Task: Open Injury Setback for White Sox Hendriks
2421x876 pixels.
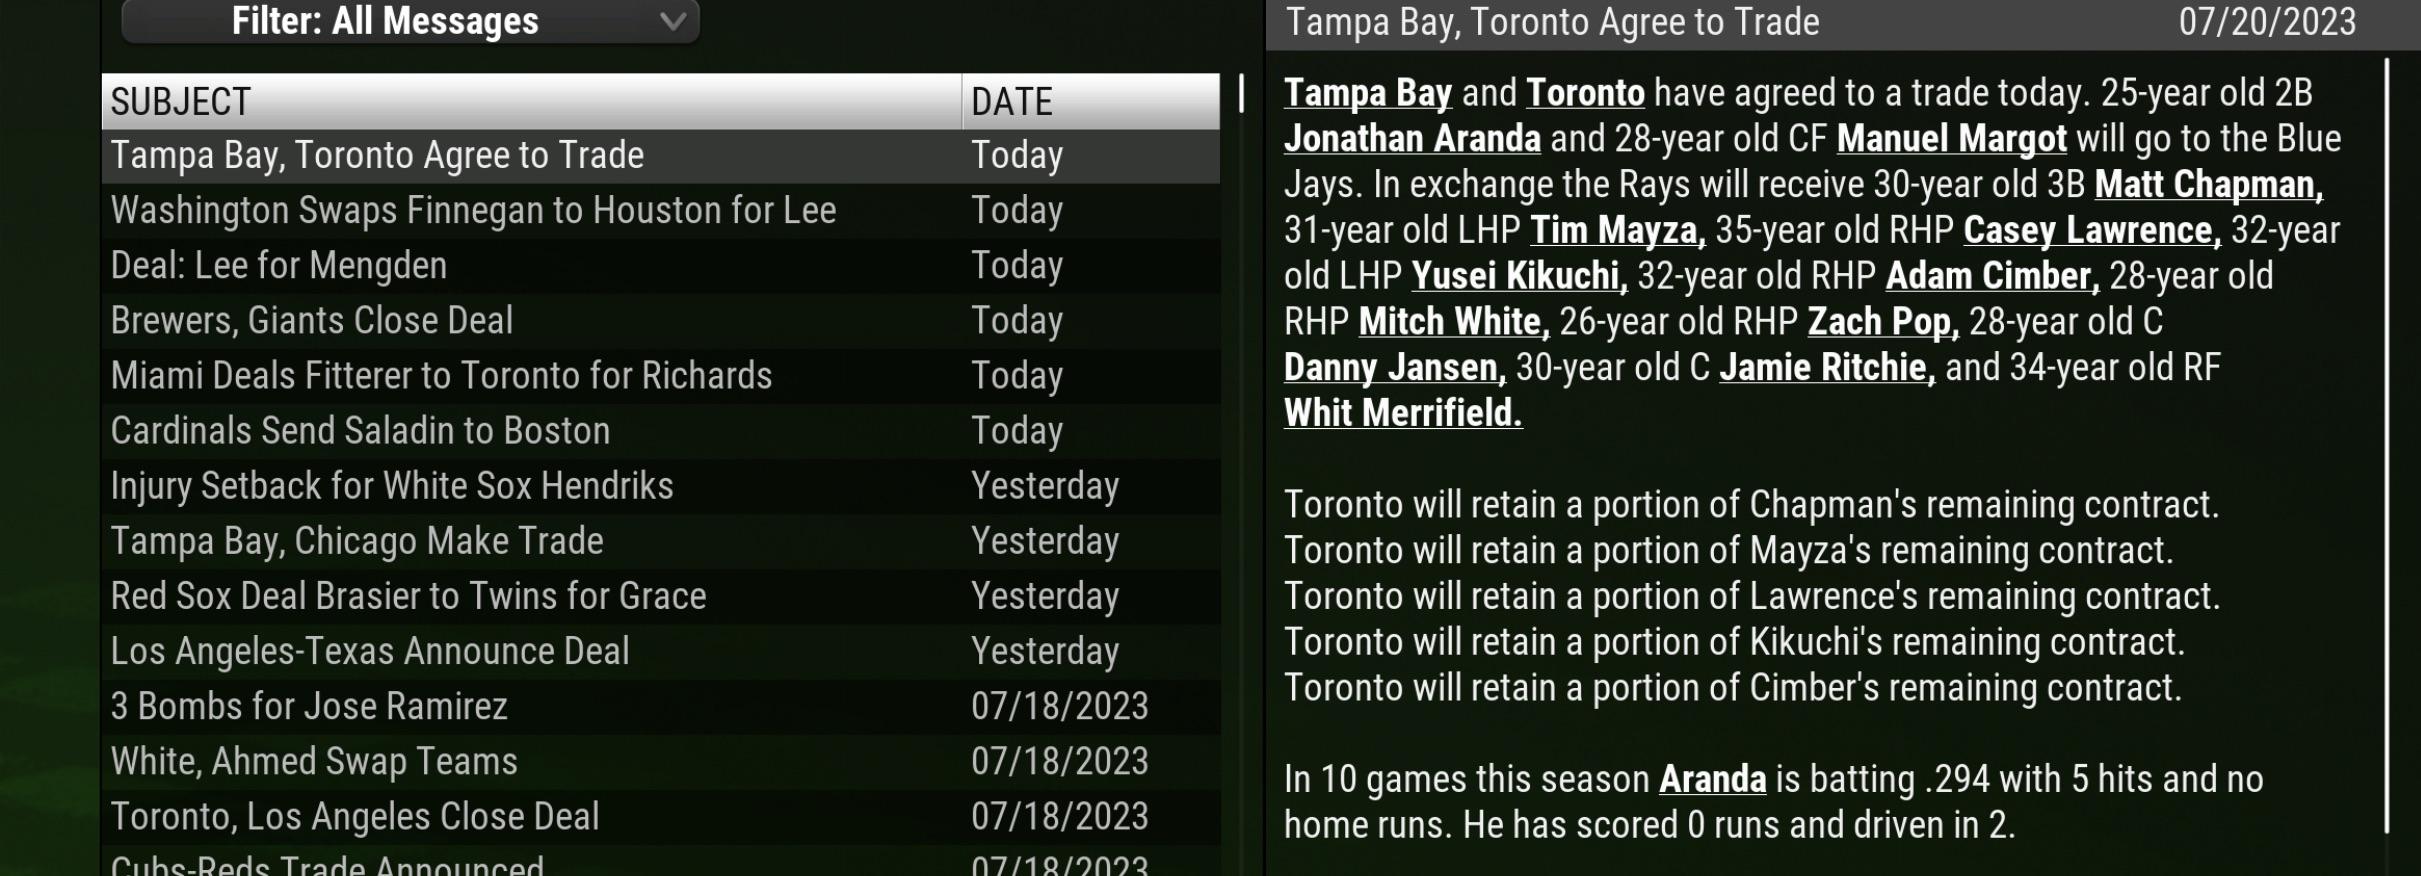Action: pyautogui.click(x=660, y=486)
